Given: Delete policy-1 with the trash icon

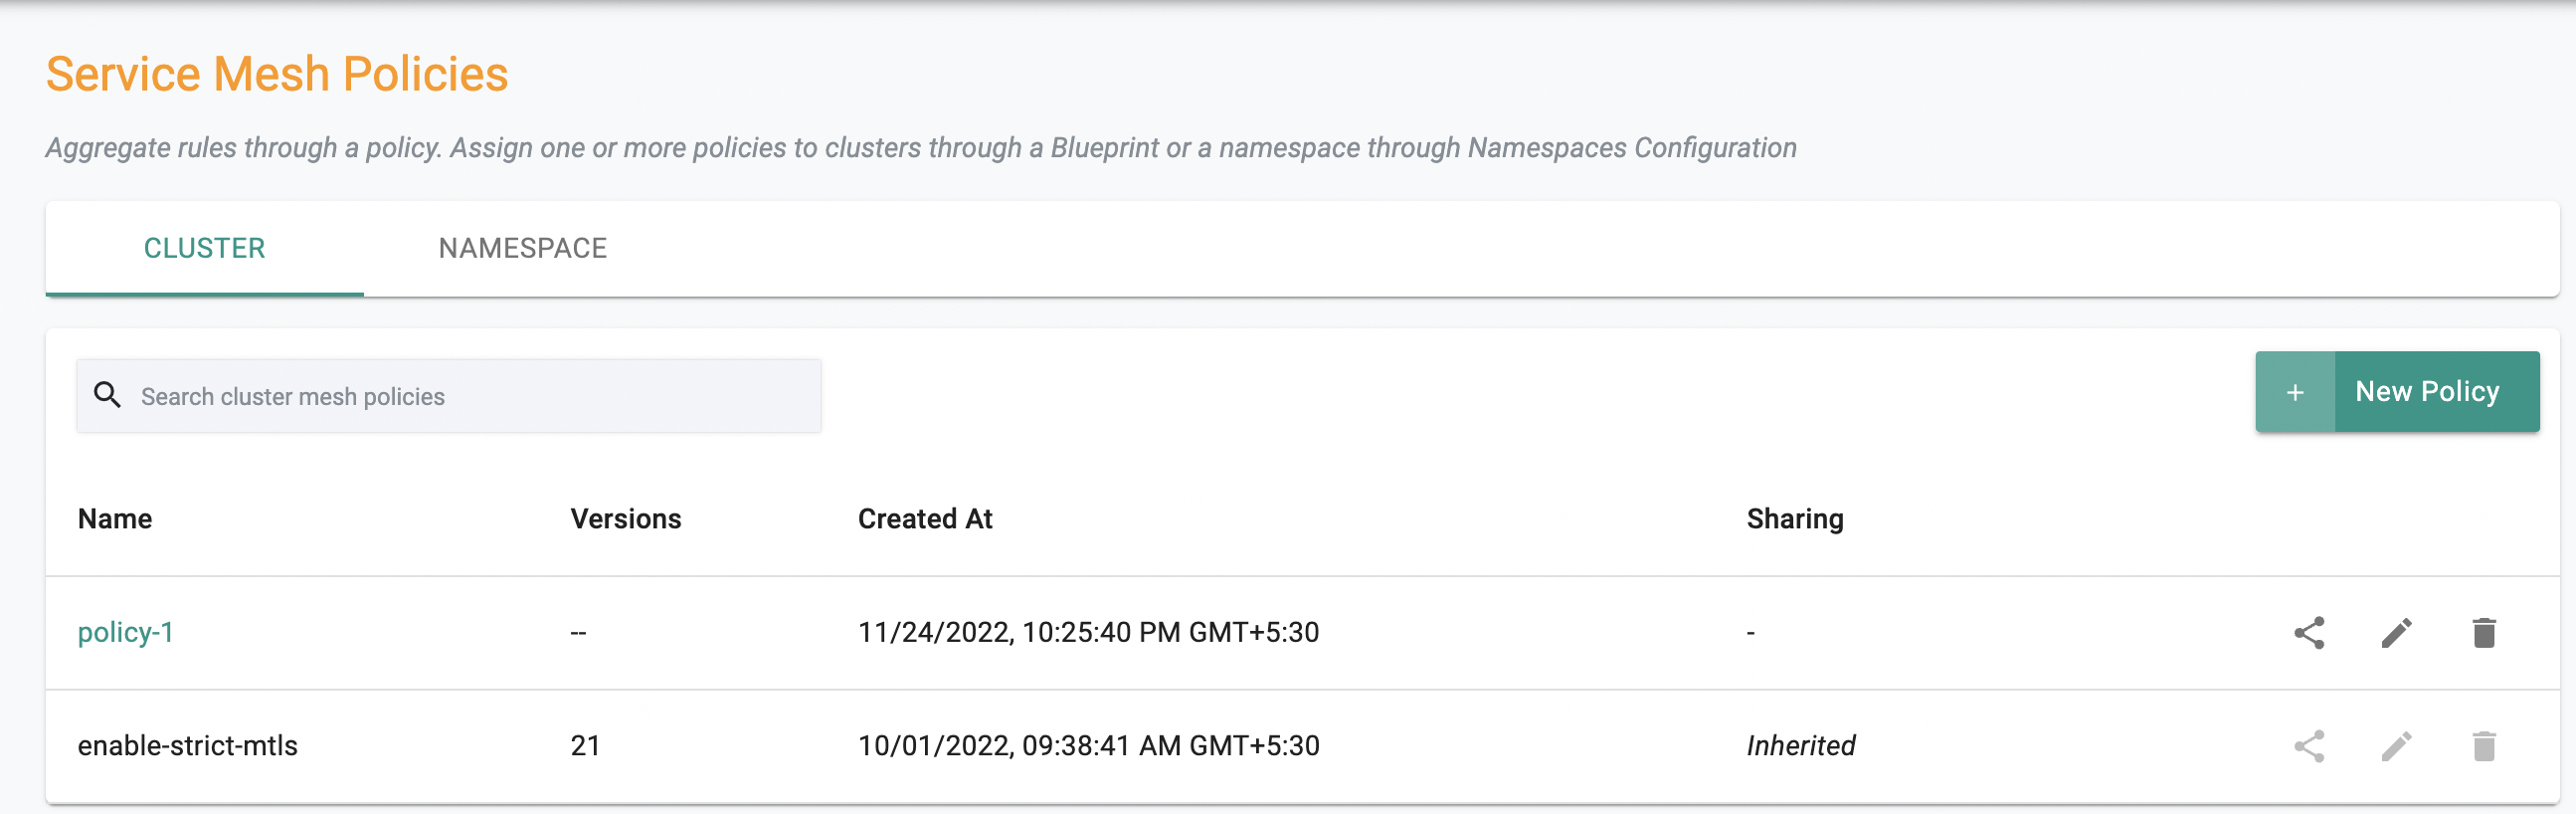Looking at the screenshot, I should click(2484, 633).
